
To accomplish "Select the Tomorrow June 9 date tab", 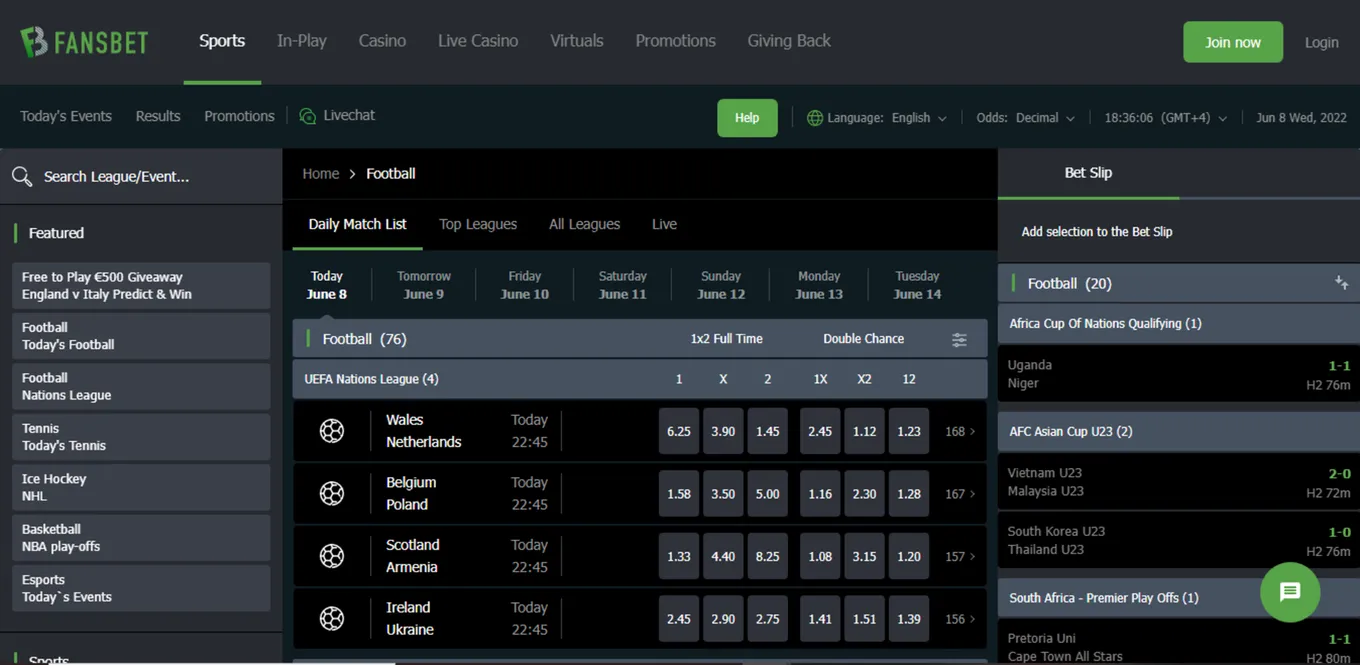I will click(424, 285).
